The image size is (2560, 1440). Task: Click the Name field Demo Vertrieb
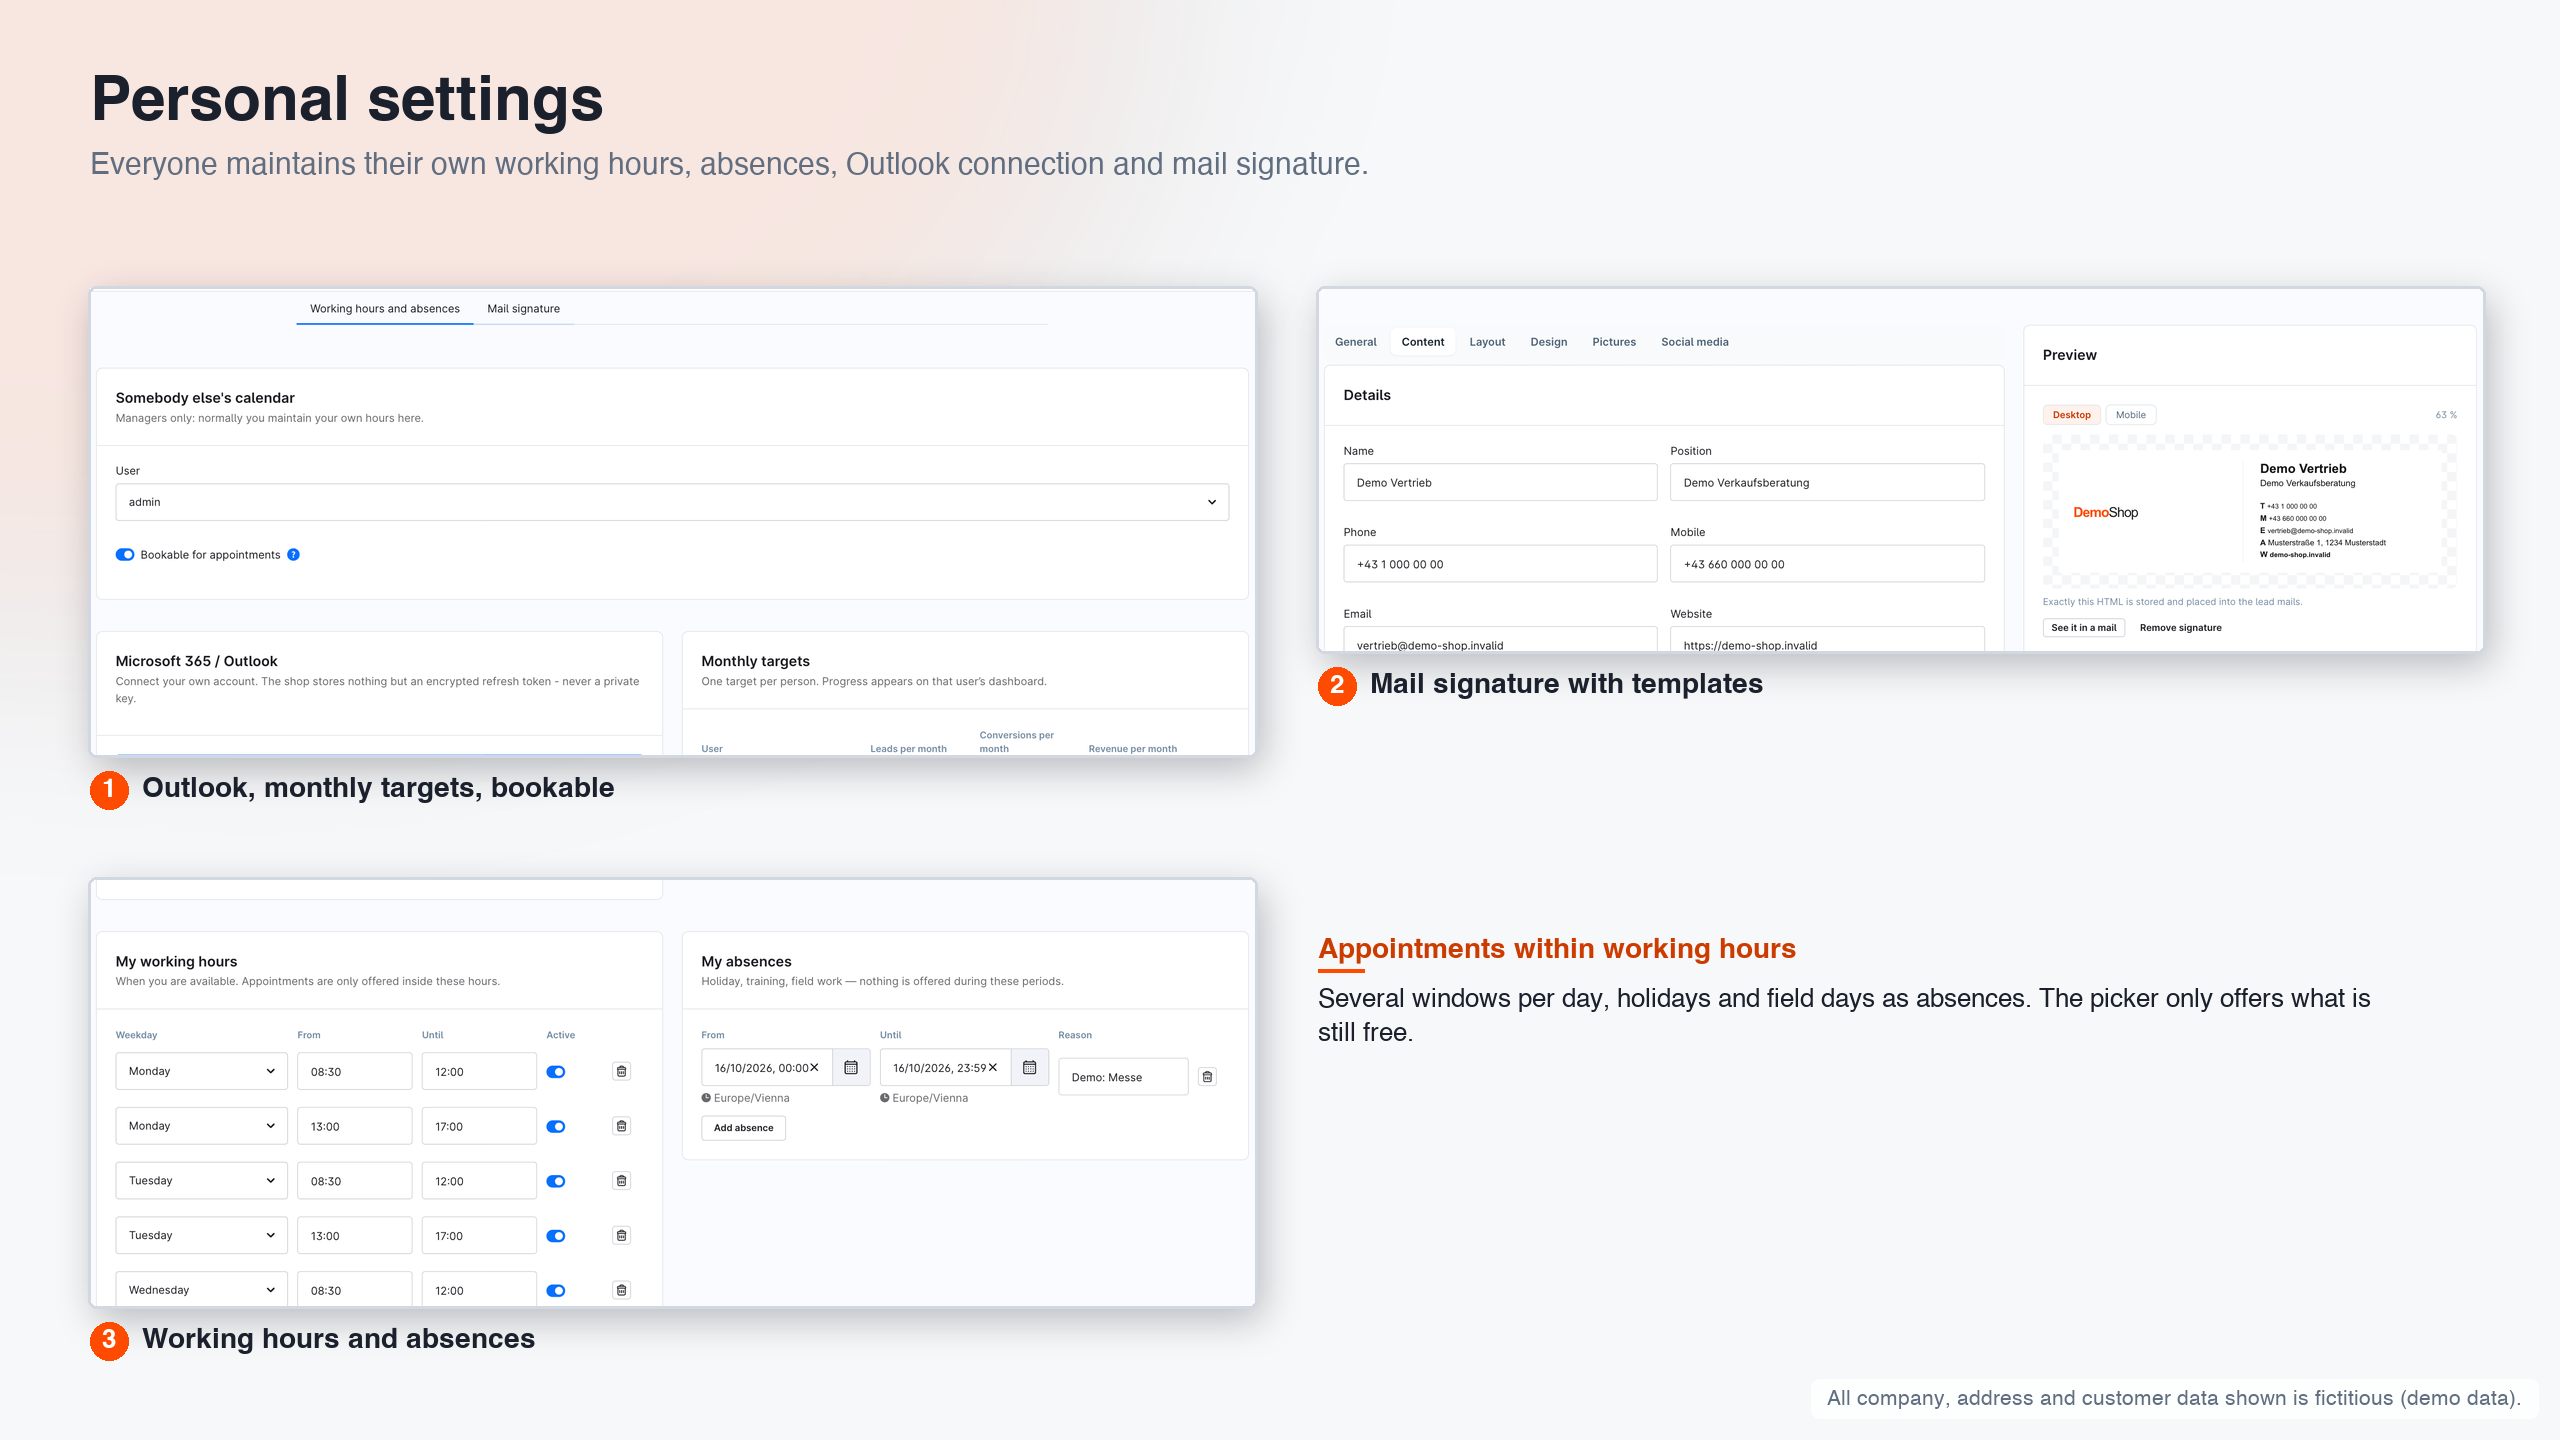[1500, 482]
